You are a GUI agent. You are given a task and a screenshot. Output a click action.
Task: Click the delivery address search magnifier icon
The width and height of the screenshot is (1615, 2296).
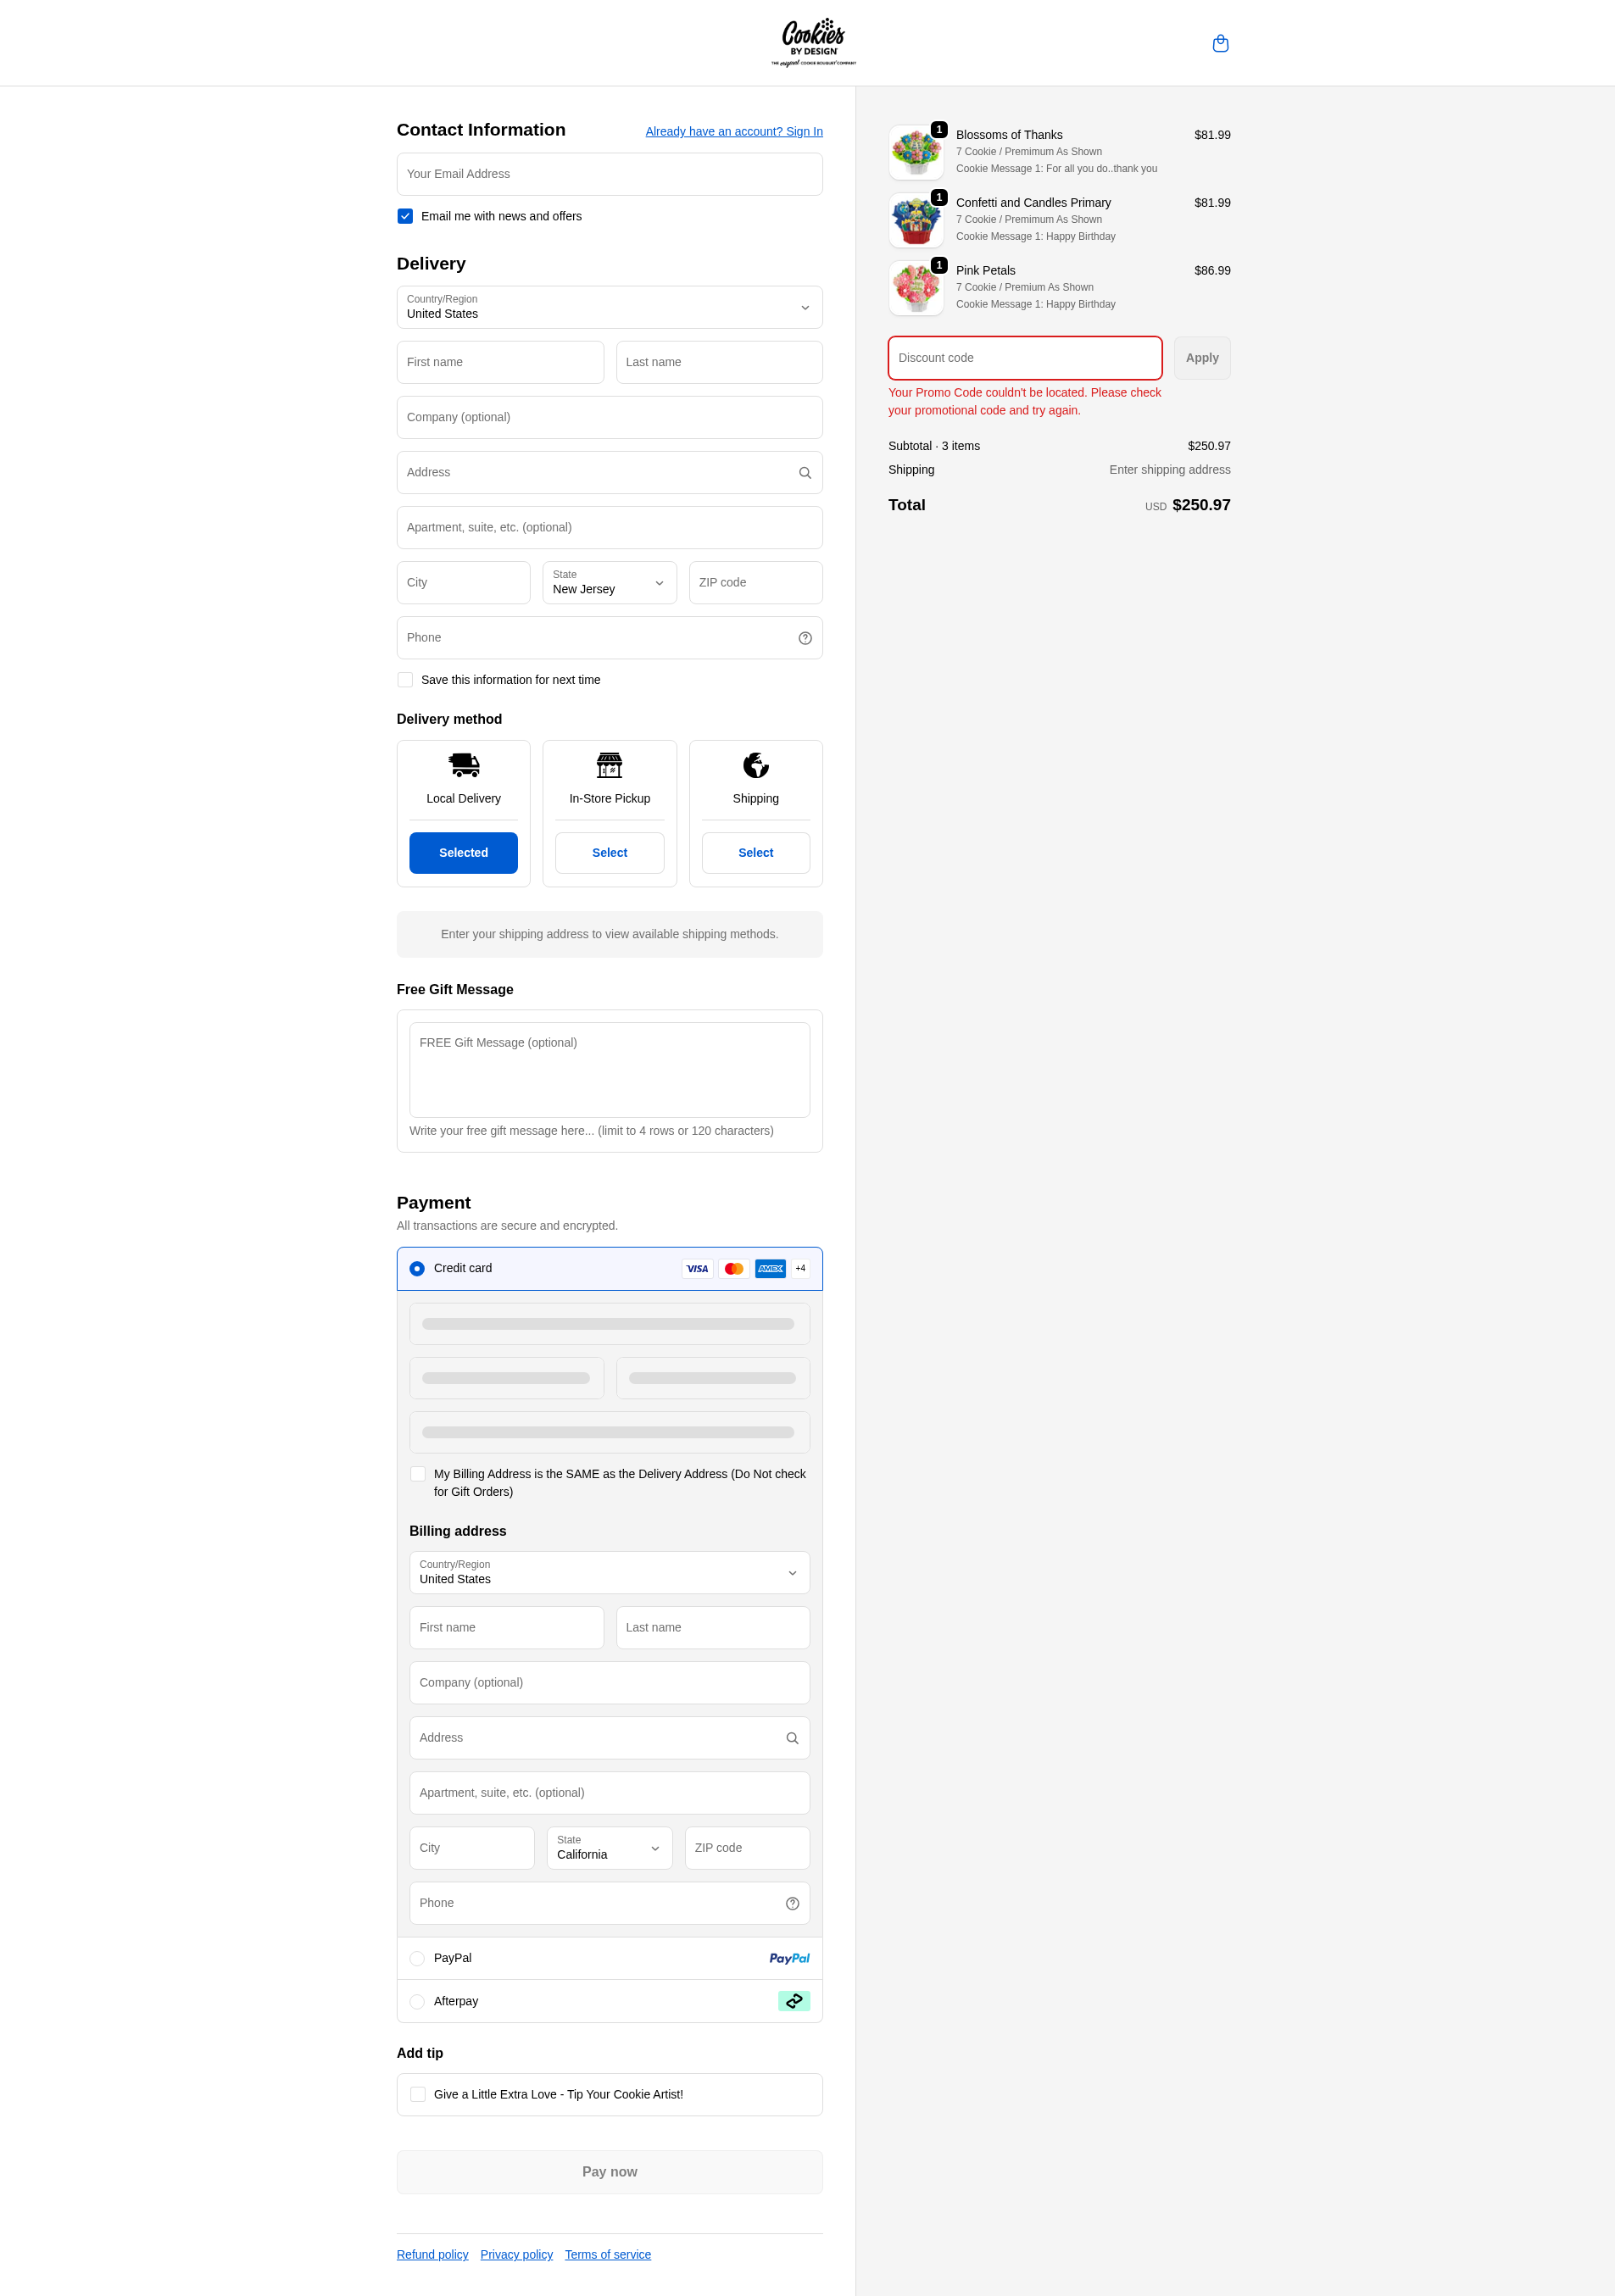[804, 473]
